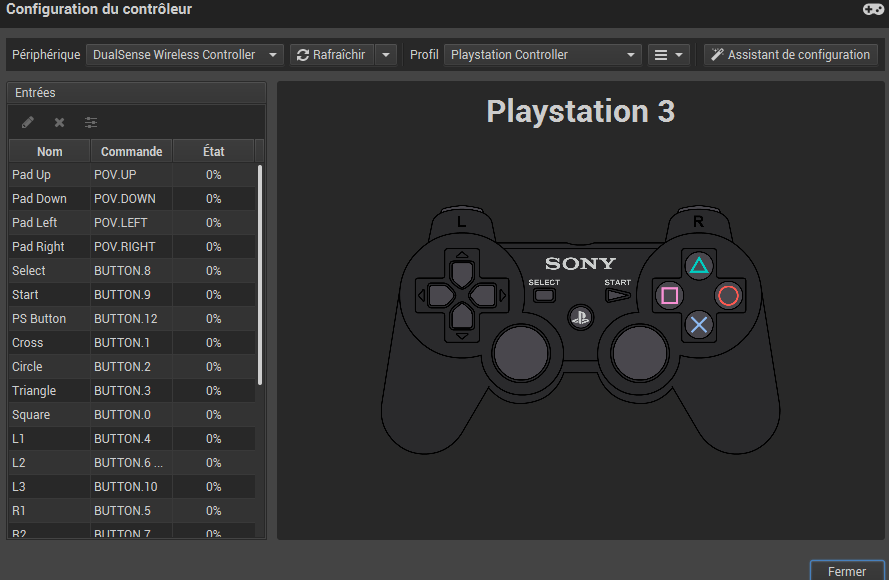Select the PS Button input row
The height and width of the screenshot is (580, 889).
[132, 319]
